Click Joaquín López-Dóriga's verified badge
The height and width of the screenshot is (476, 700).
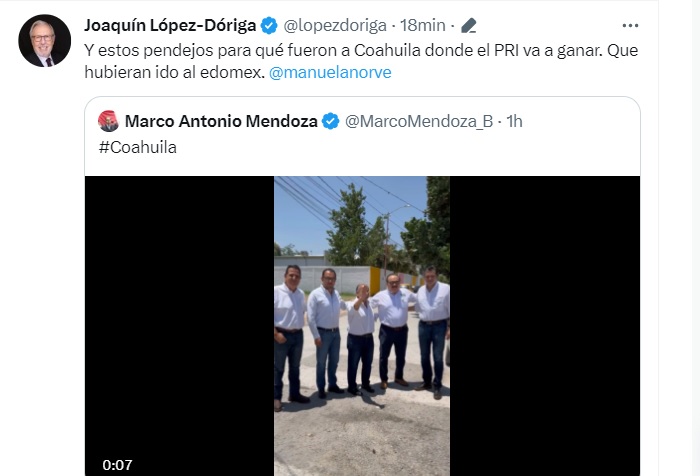pyautogui.click(x=269, y=25)
